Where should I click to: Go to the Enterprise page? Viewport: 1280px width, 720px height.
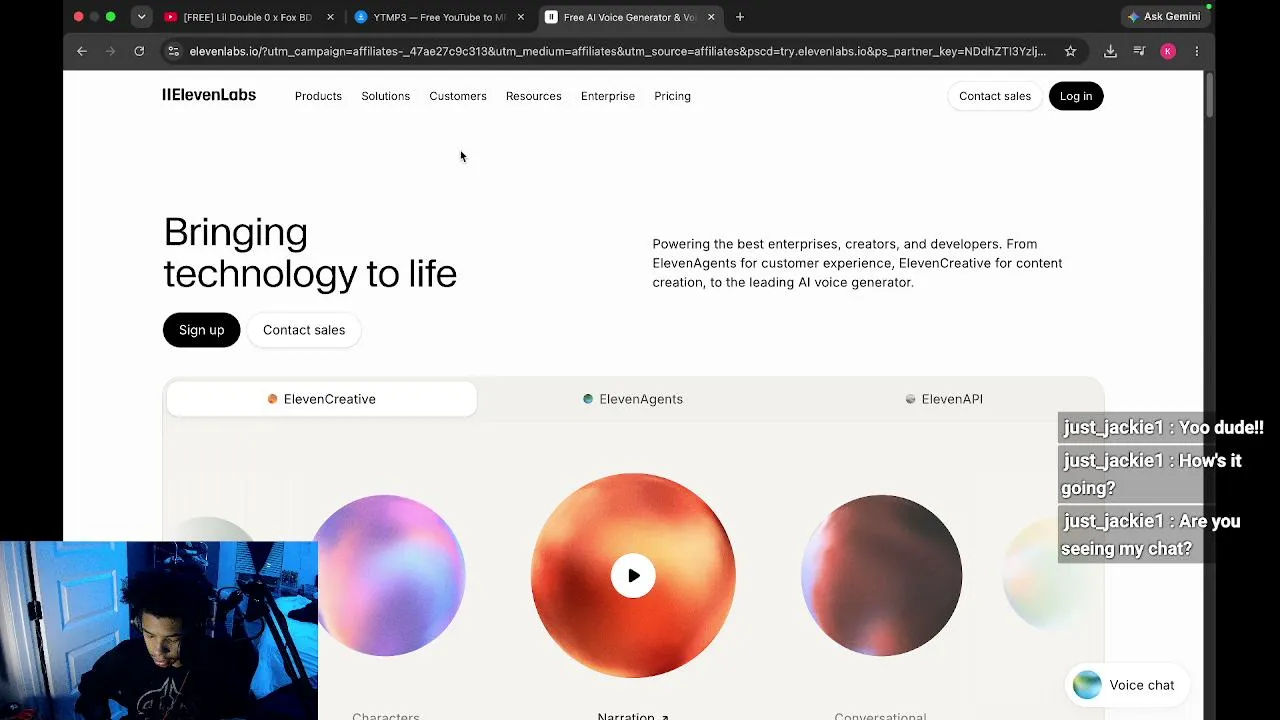pyautogui.click(x=608, y=96)
